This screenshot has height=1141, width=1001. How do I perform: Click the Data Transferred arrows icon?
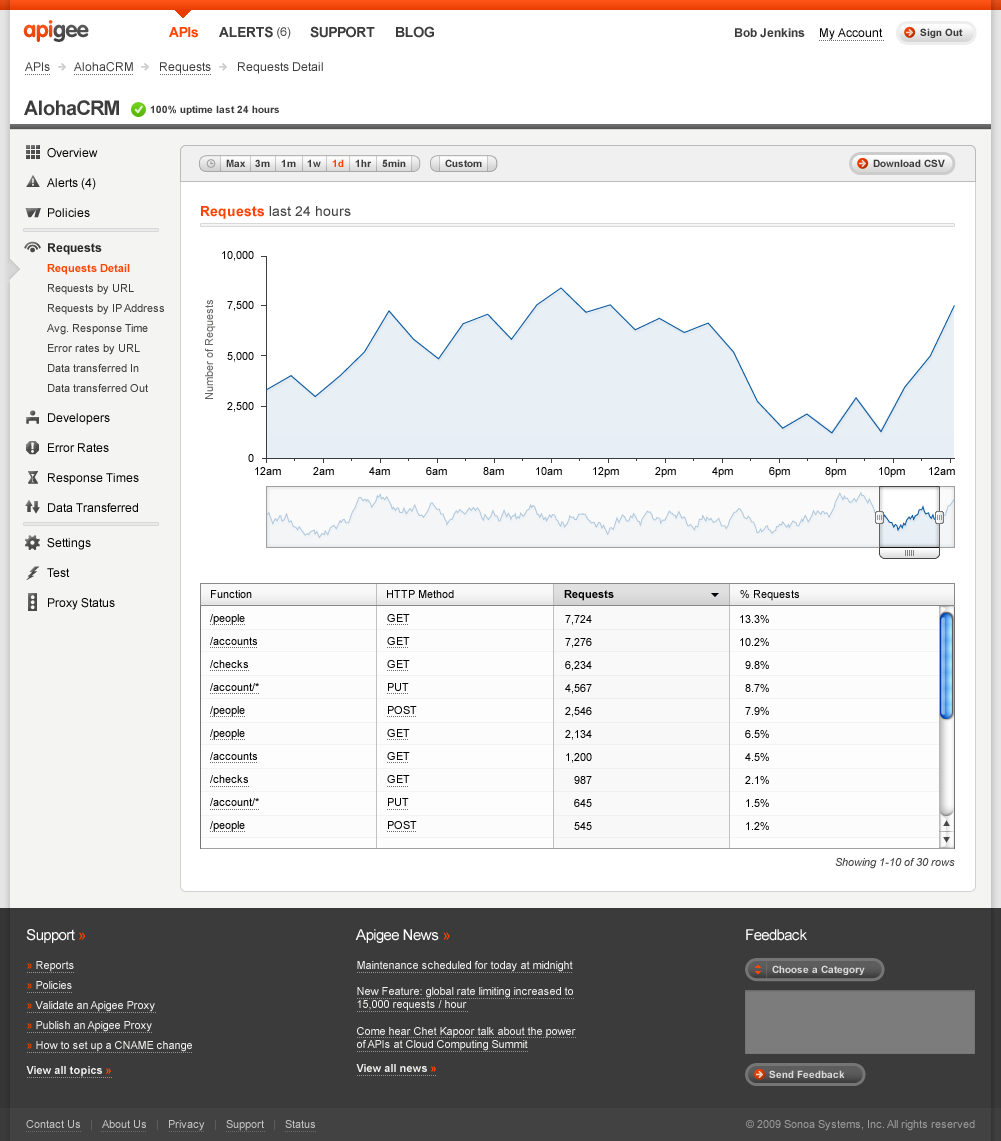click(x=33, y=508)
